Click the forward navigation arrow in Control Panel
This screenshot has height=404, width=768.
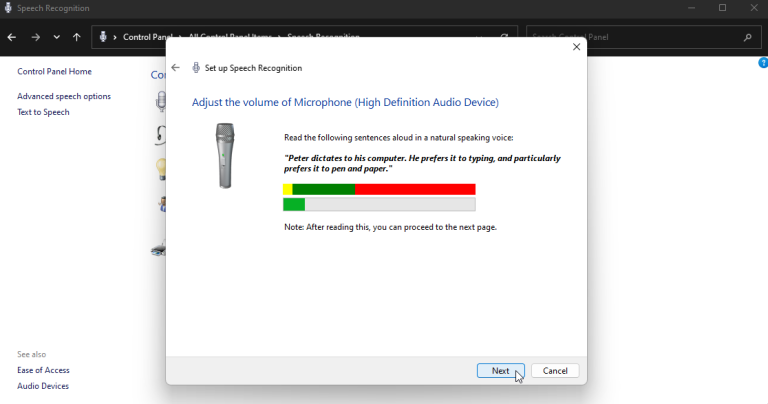click(x=35, y=37)
